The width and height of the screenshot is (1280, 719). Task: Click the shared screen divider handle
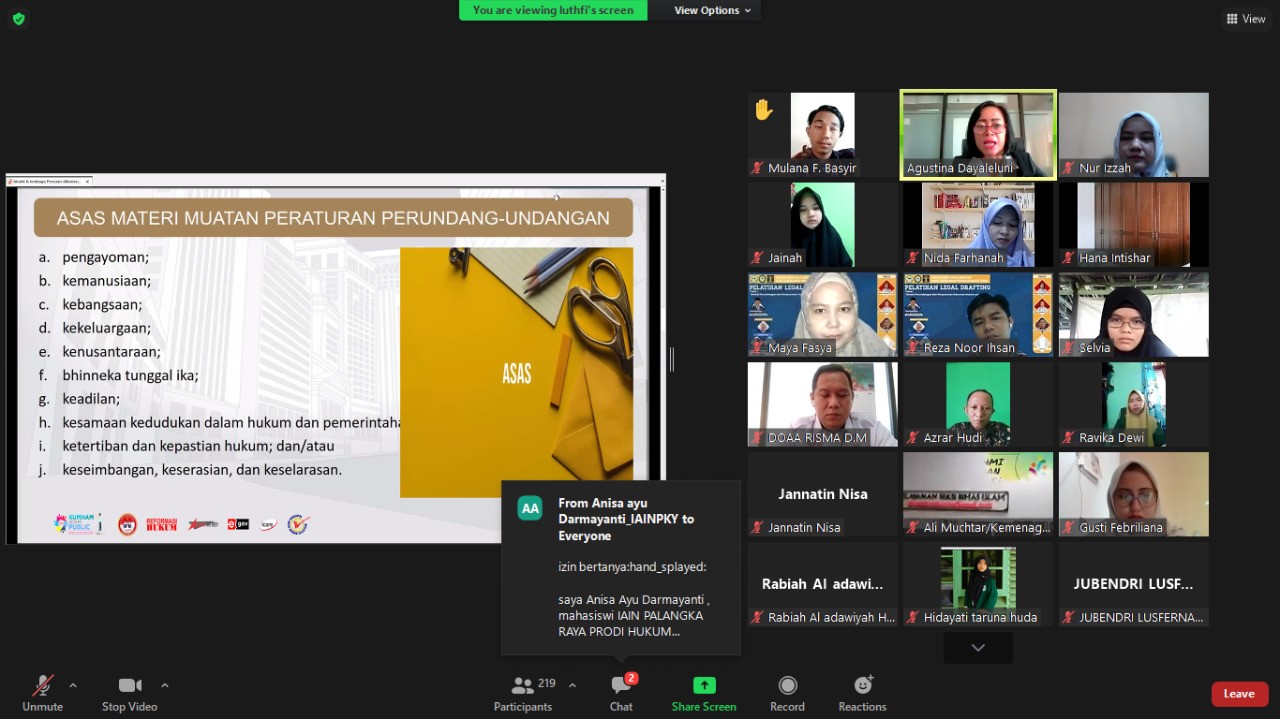tap(671, 360)
